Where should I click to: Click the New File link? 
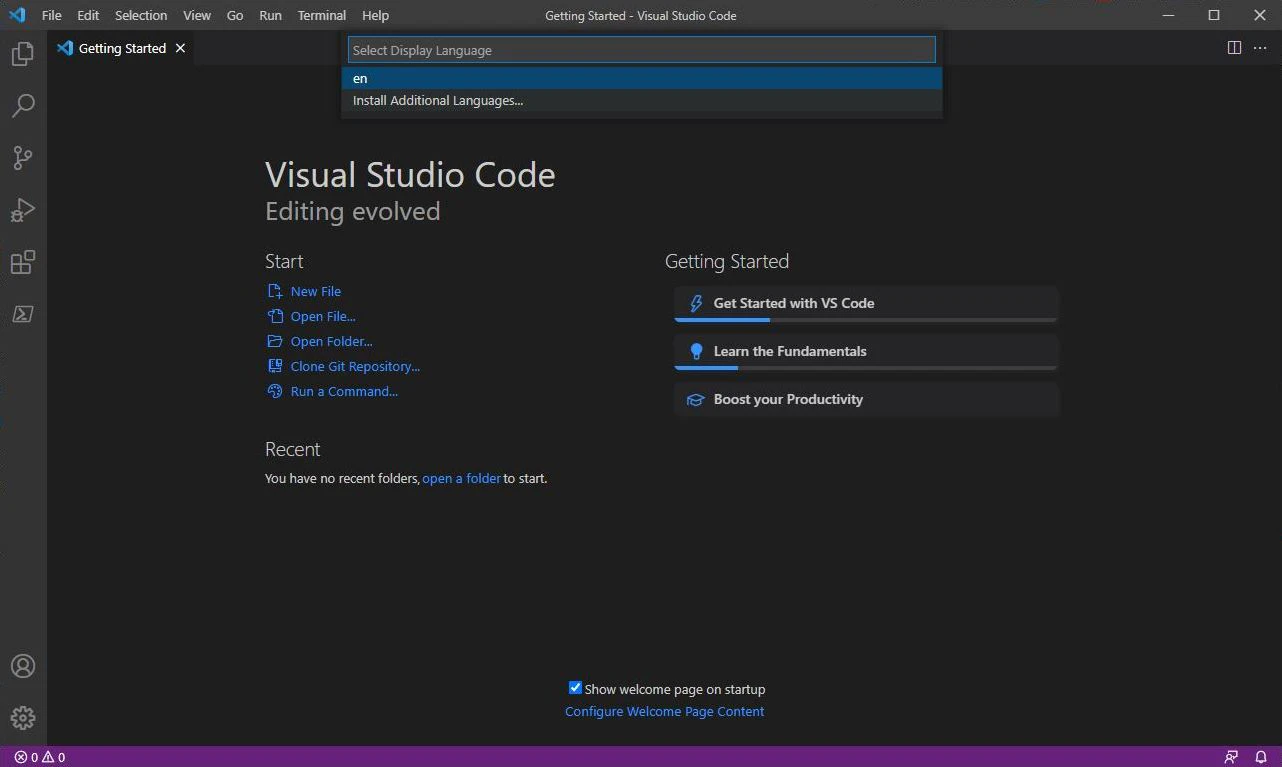(316, 291)
